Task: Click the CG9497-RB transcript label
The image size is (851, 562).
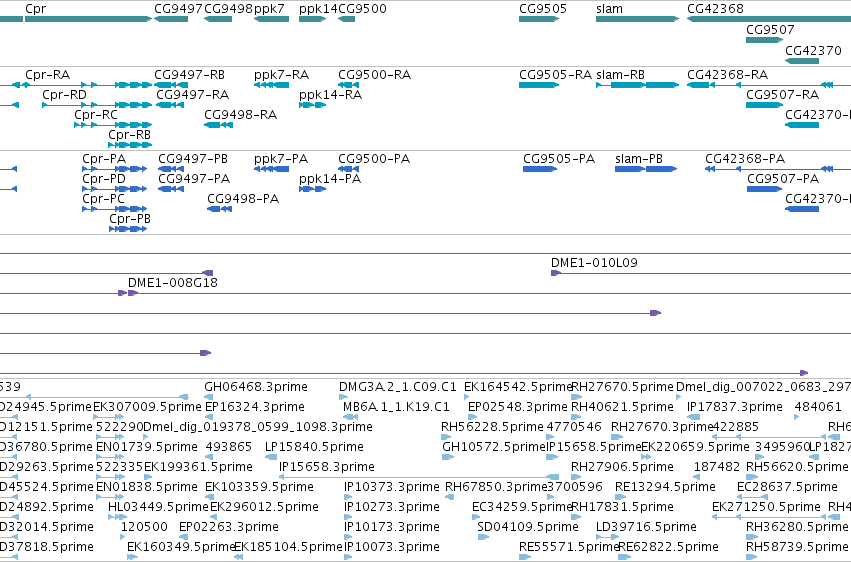Action: [x=189, y=75]
